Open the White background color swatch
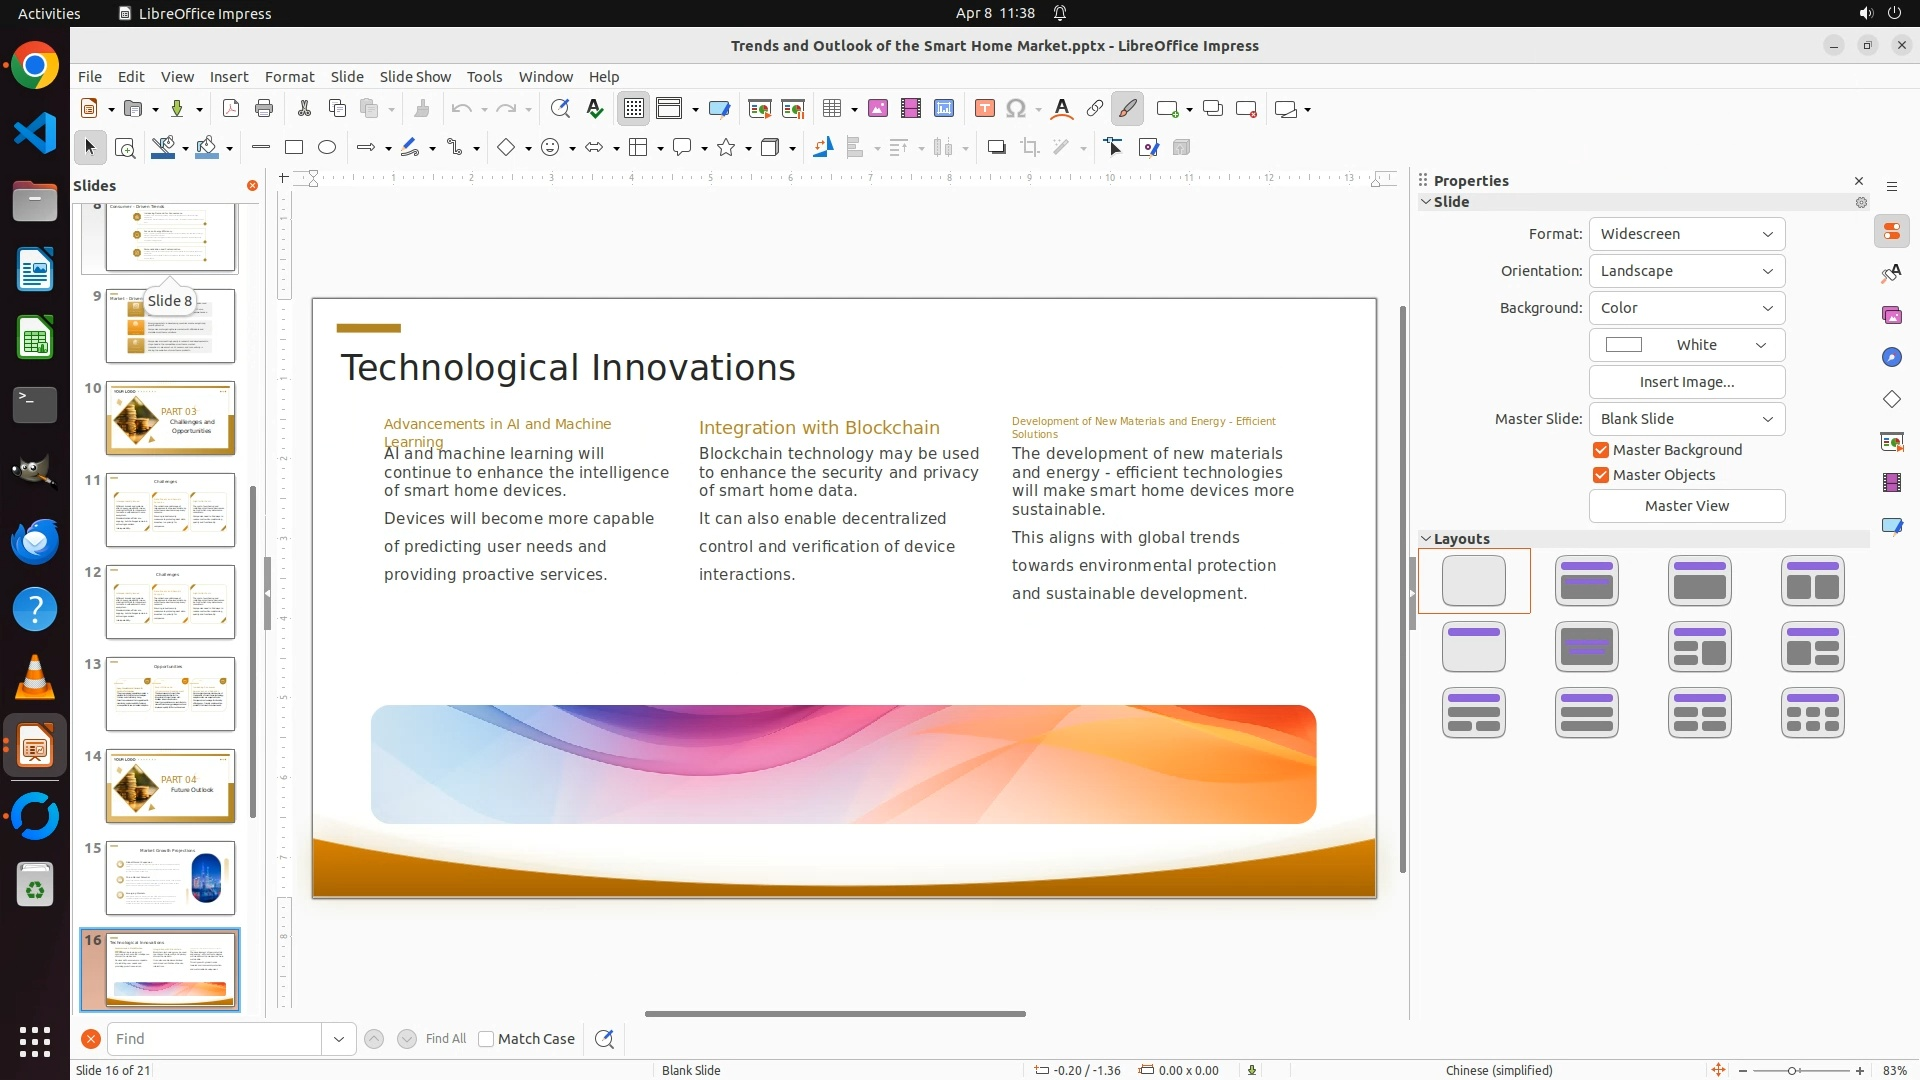This screenshot has width=1920, height=1080. (x=1686, y=345)
